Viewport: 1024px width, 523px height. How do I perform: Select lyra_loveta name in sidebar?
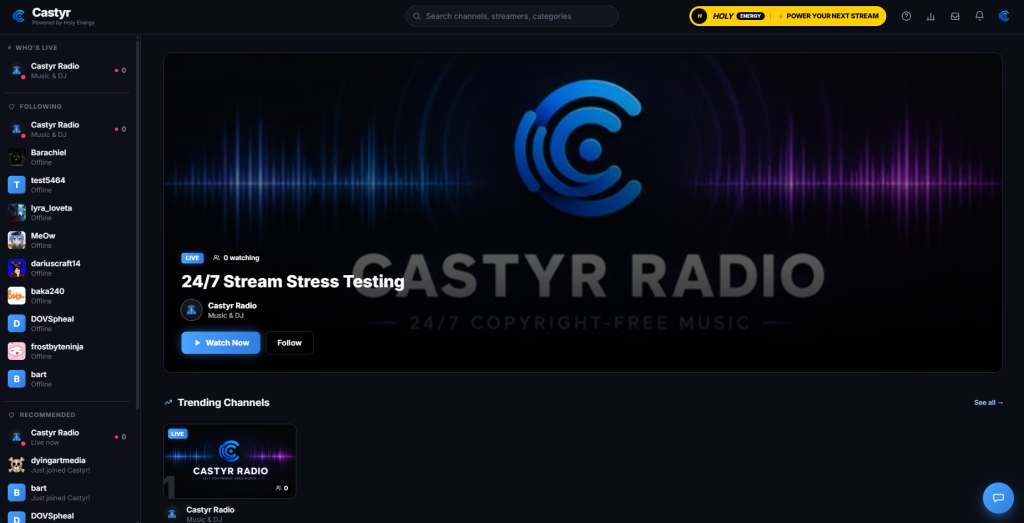click(52, 208)
